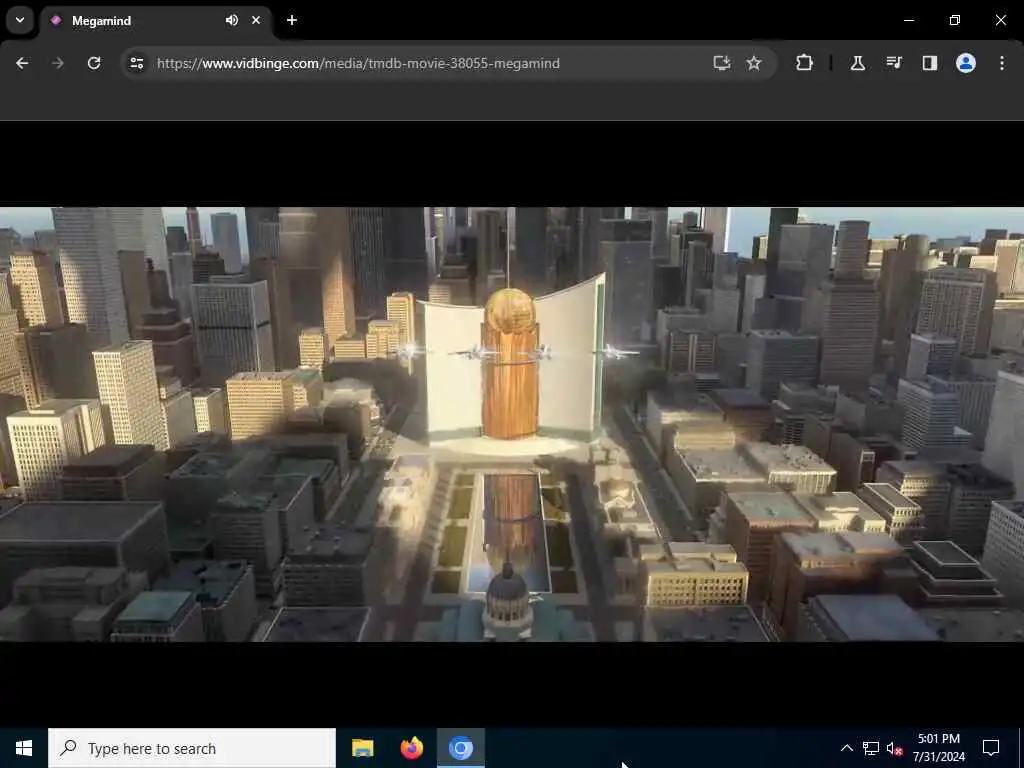Open the Windows Start menu
Screen dimensions: 1024x768
24,748
